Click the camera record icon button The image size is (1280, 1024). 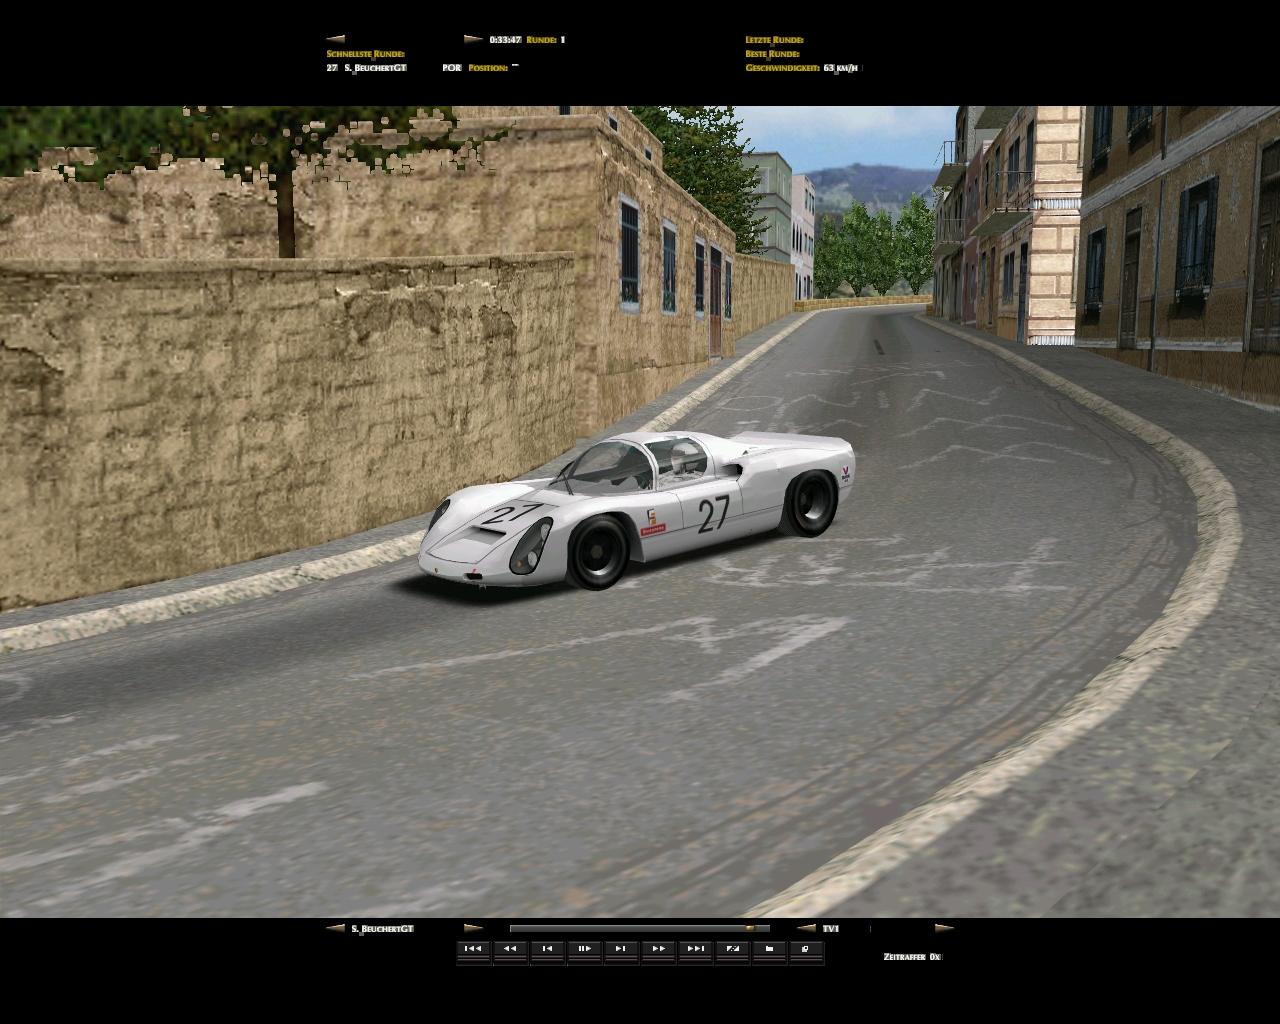click(x=769, y=949)
